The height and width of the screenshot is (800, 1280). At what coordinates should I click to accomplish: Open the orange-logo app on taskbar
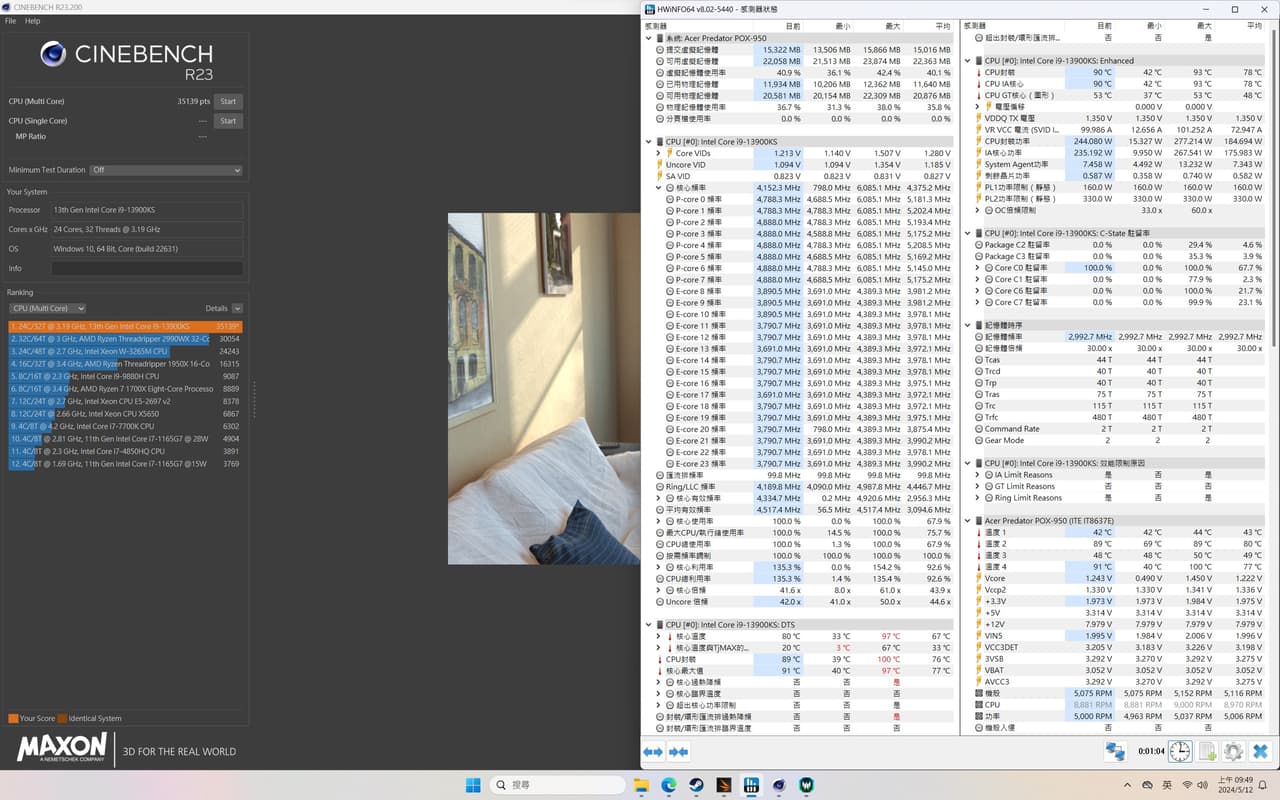click(x=723, y=785)
